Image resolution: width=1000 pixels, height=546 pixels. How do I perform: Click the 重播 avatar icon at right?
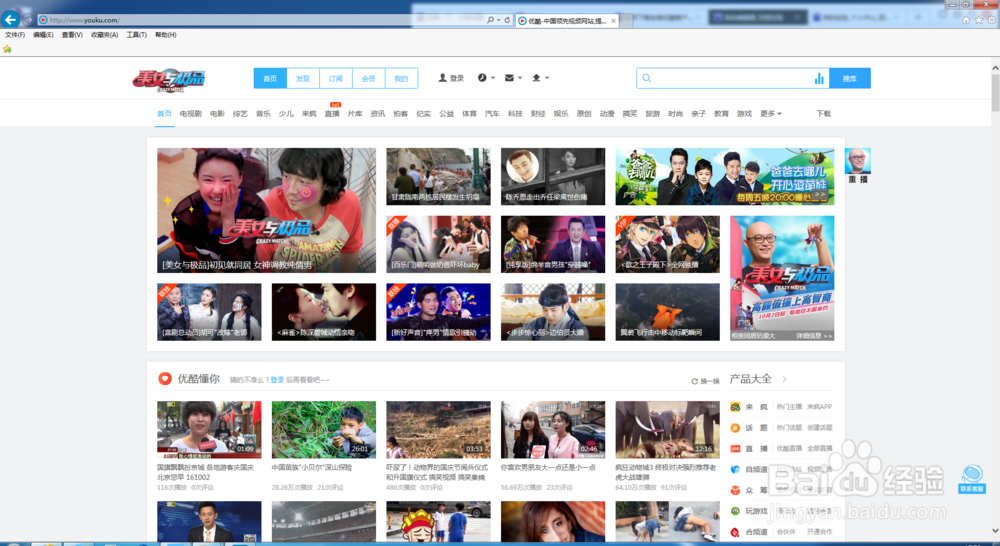(x=858, y=161)
